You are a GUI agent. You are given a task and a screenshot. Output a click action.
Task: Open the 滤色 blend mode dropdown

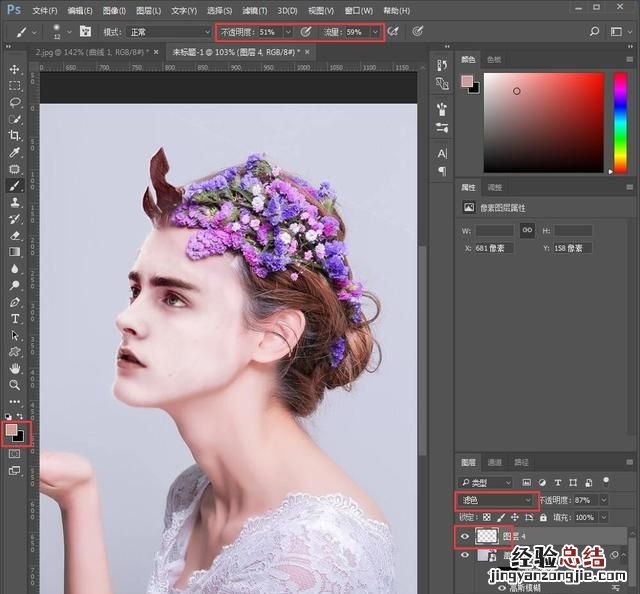tap(497, 499)
